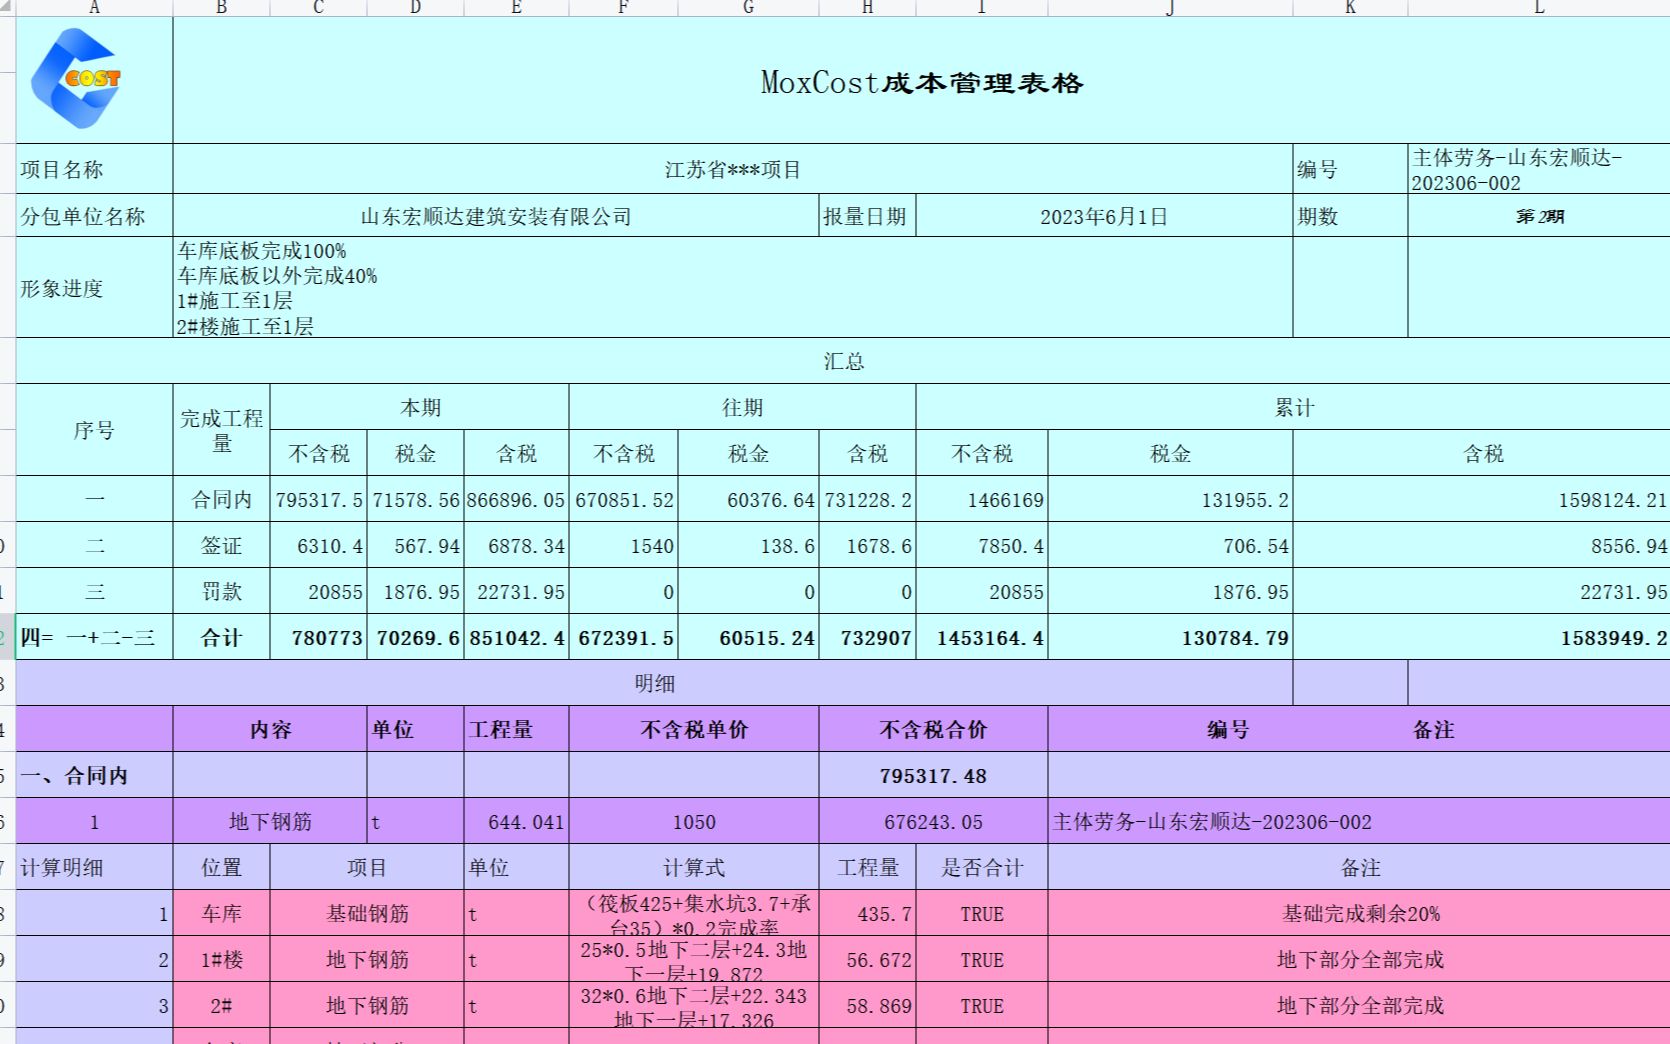Select cell 主体劳务-山东宏顺达-202306-002 at top right

tap(1539, 169)
